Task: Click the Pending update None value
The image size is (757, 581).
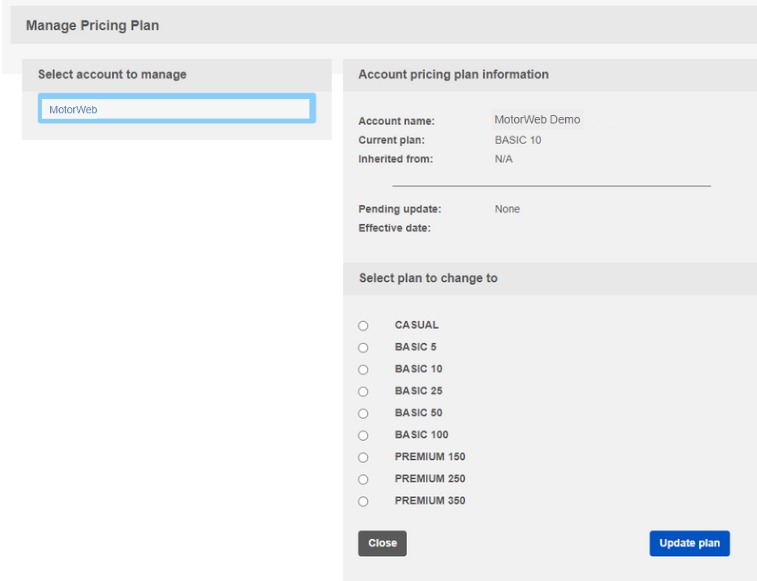Action: 507,209
